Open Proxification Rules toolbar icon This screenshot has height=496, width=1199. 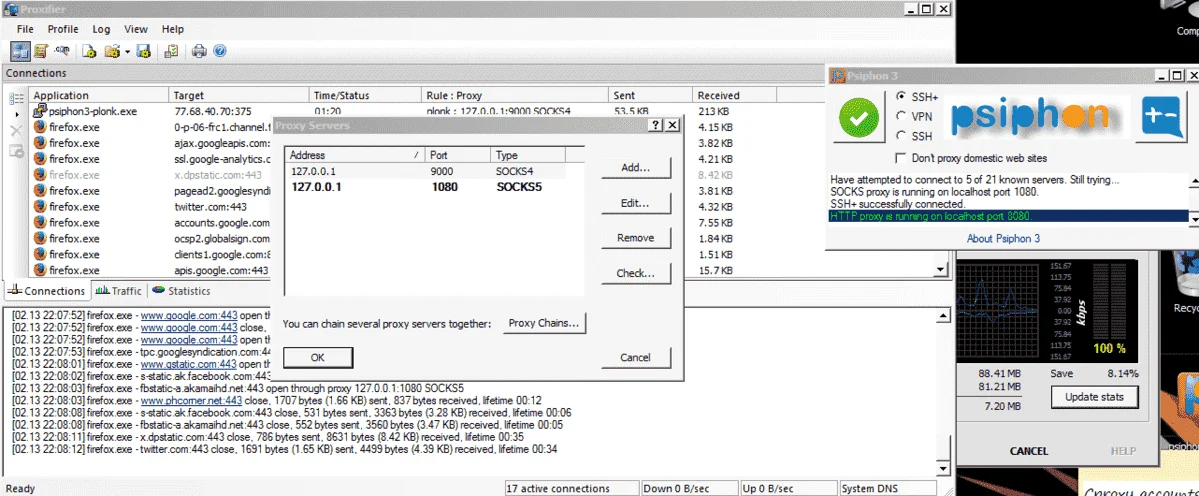point(41,51)
